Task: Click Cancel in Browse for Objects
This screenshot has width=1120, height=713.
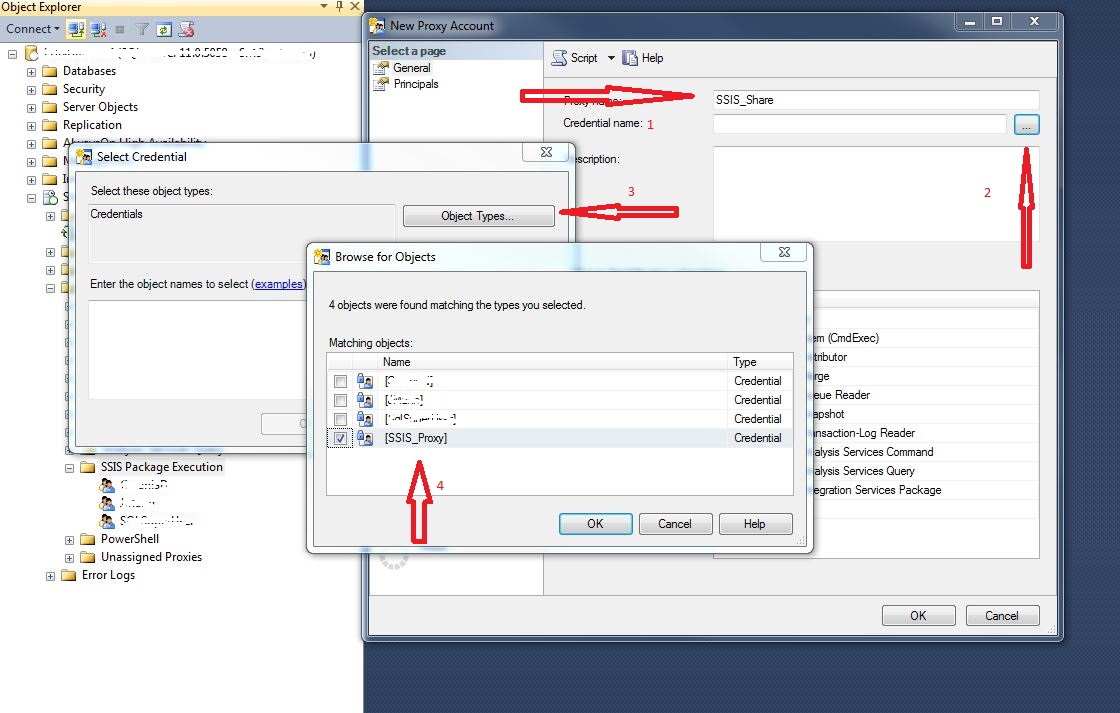Action: [674, 524]
